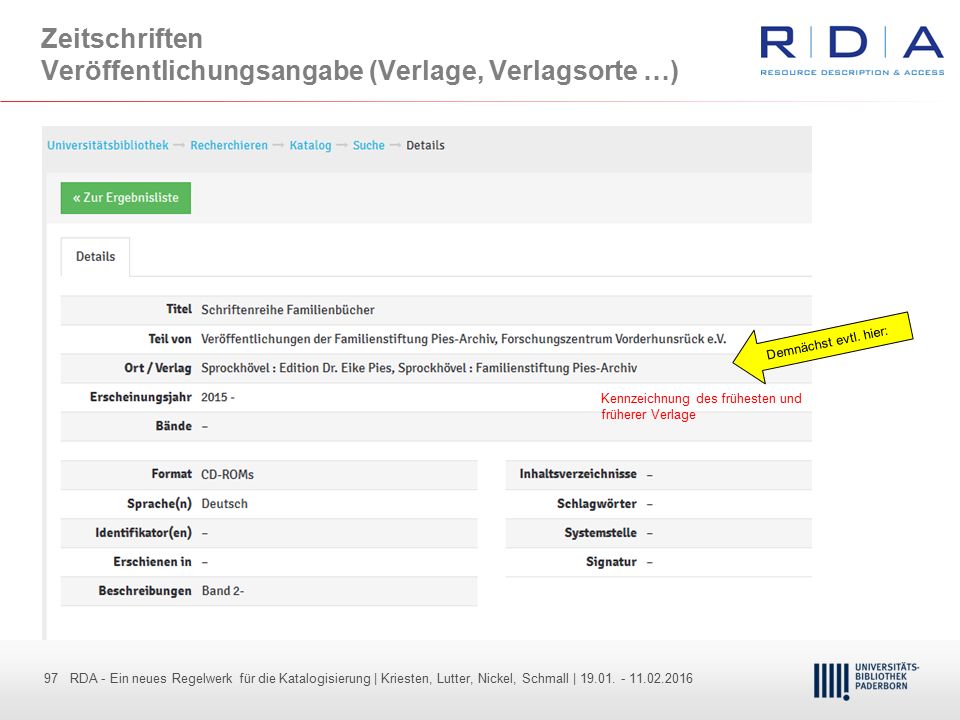
Task: Click the Details breadcrumb text
Action: [426, 145]
